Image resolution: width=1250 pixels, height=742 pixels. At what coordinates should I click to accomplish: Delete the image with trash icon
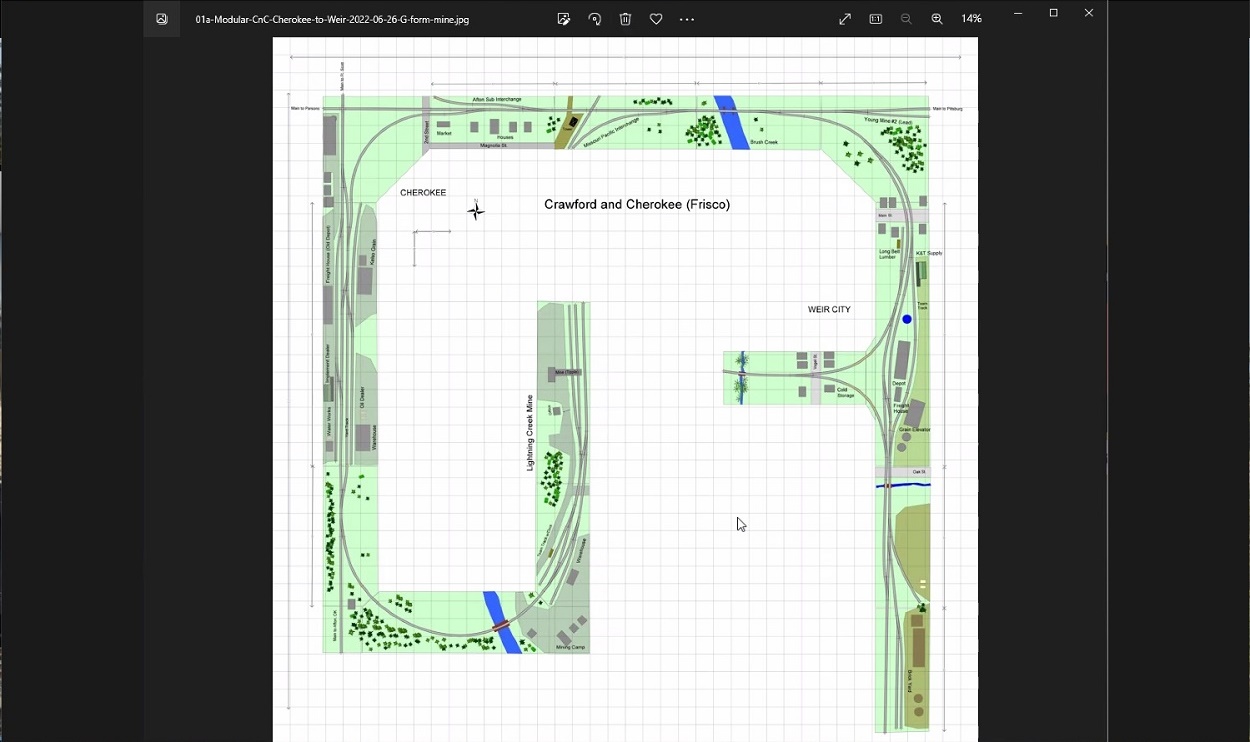coord(625,19)
